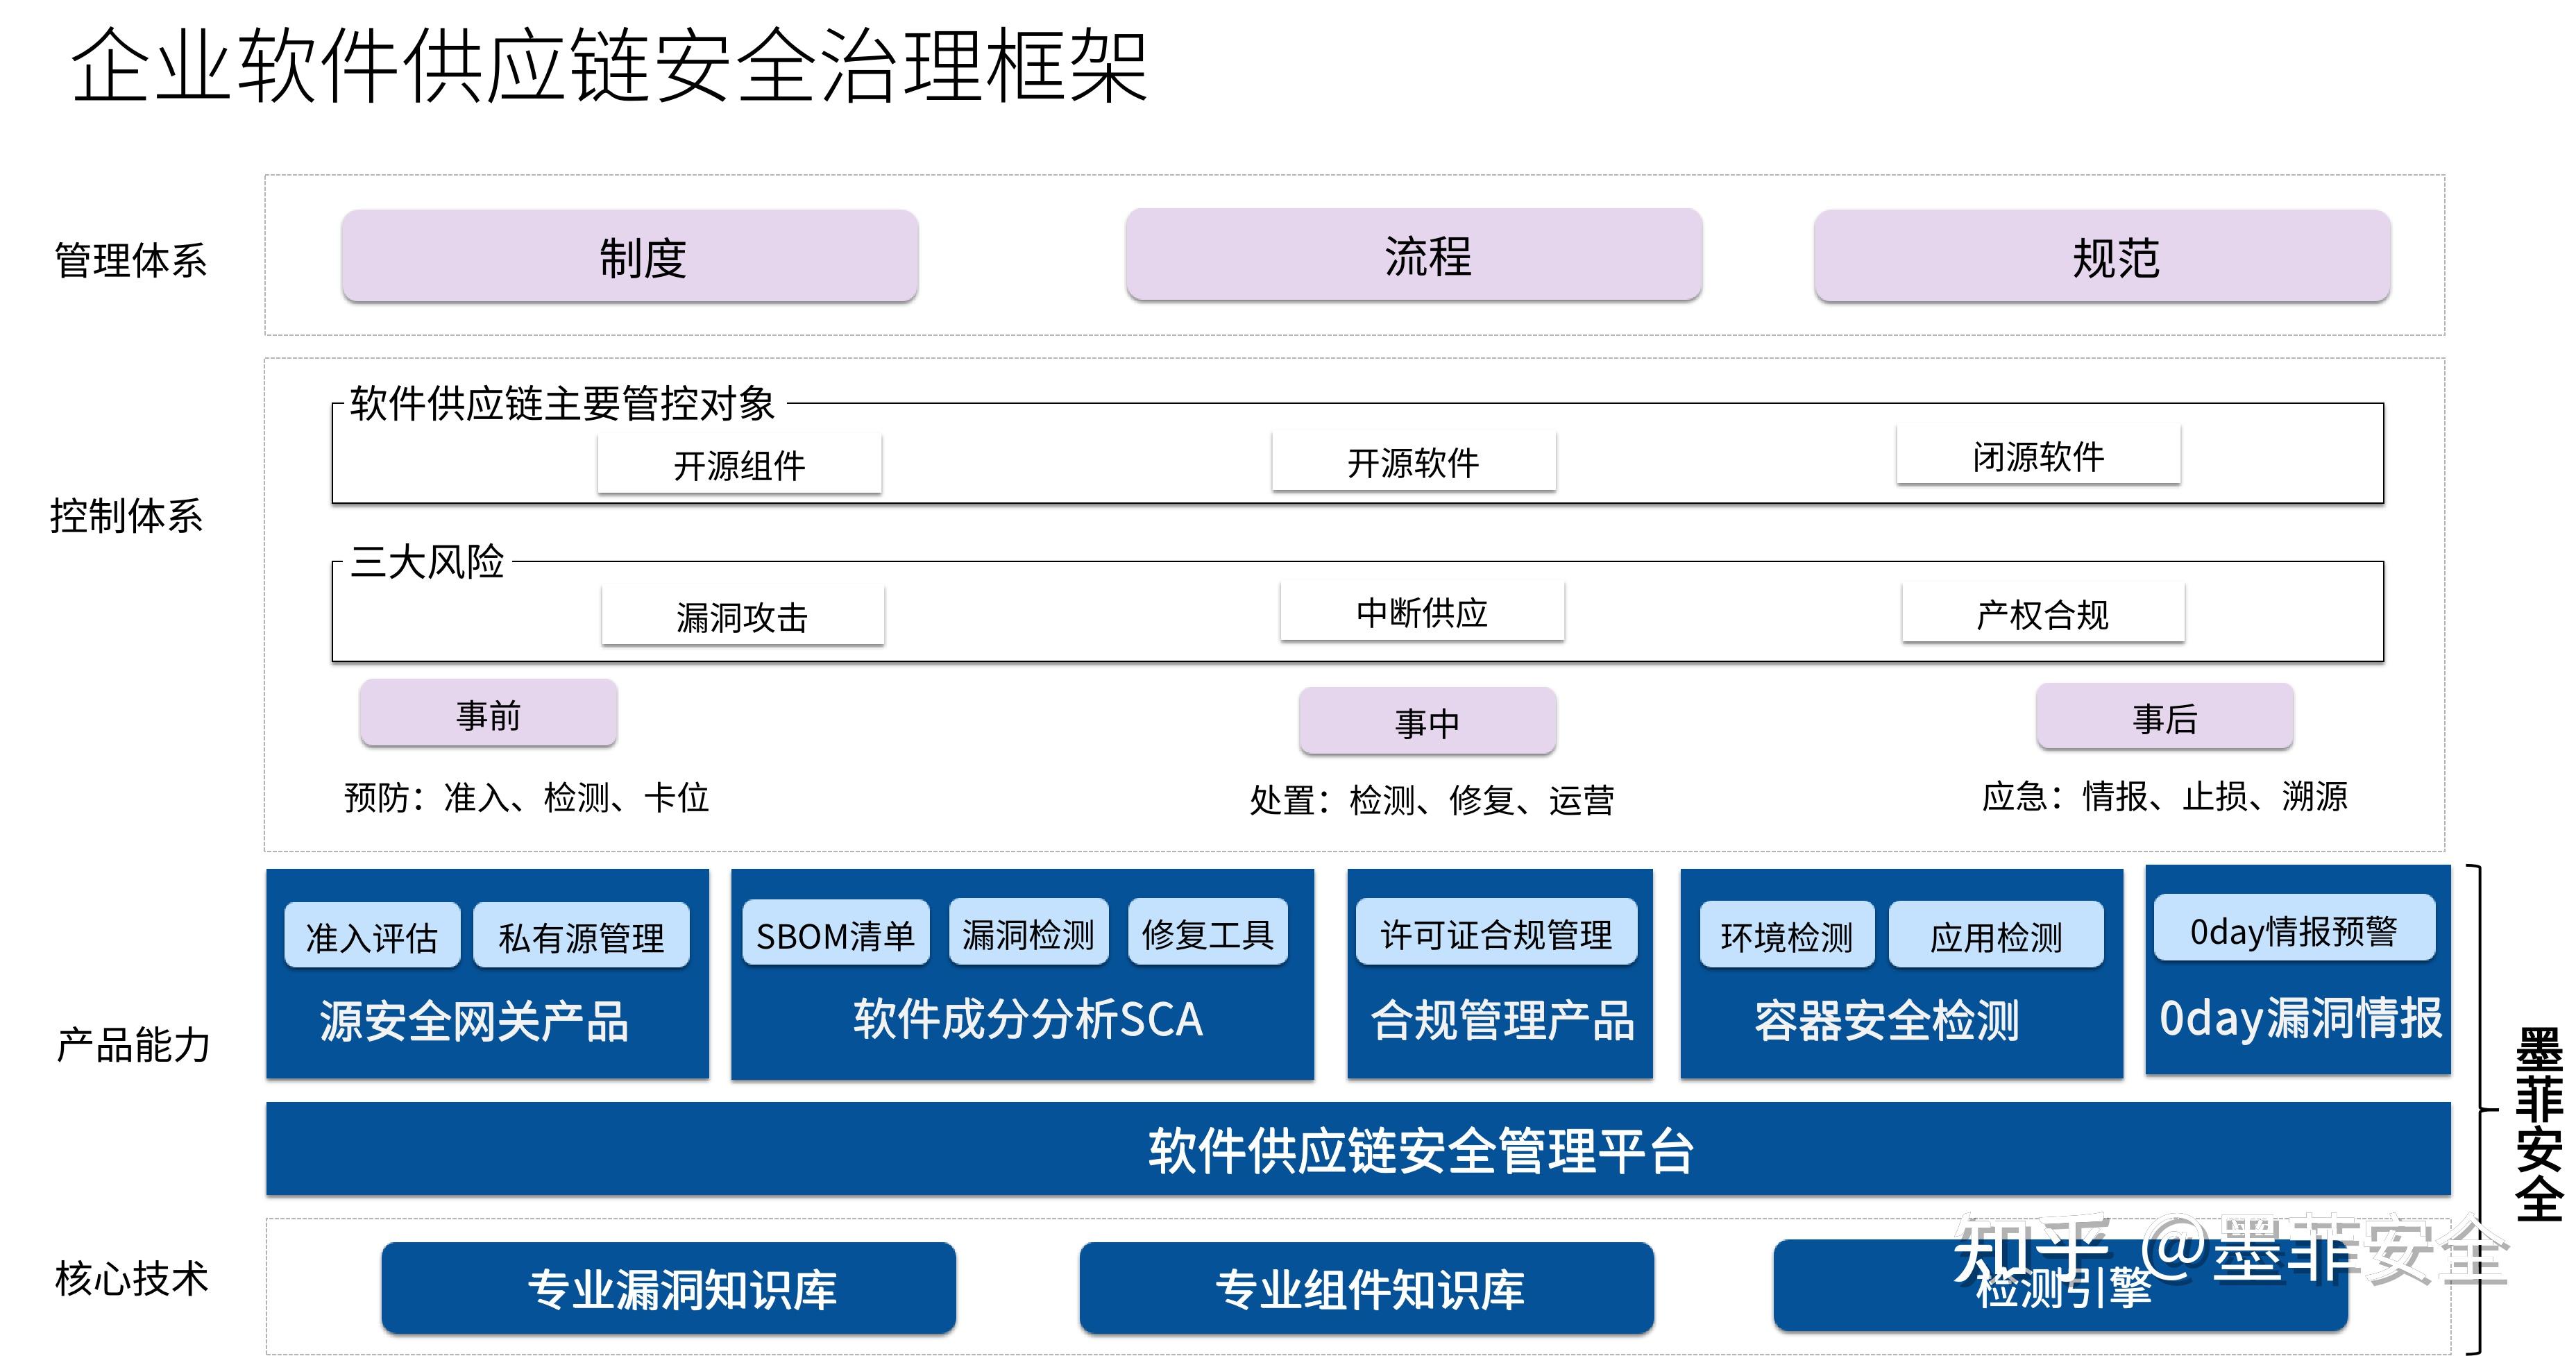The width and height of the screenshot is (2576, 1356).
Task: Click the heading 软件供应链主要管控对象
Action: 563,403
